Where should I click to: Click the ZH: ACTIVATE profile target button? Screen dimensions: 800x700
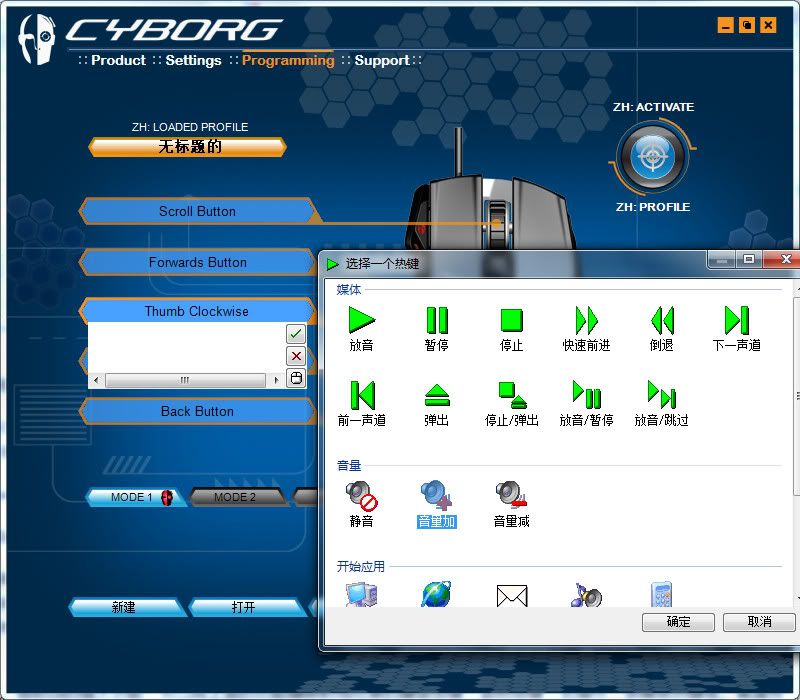point(652,157)
